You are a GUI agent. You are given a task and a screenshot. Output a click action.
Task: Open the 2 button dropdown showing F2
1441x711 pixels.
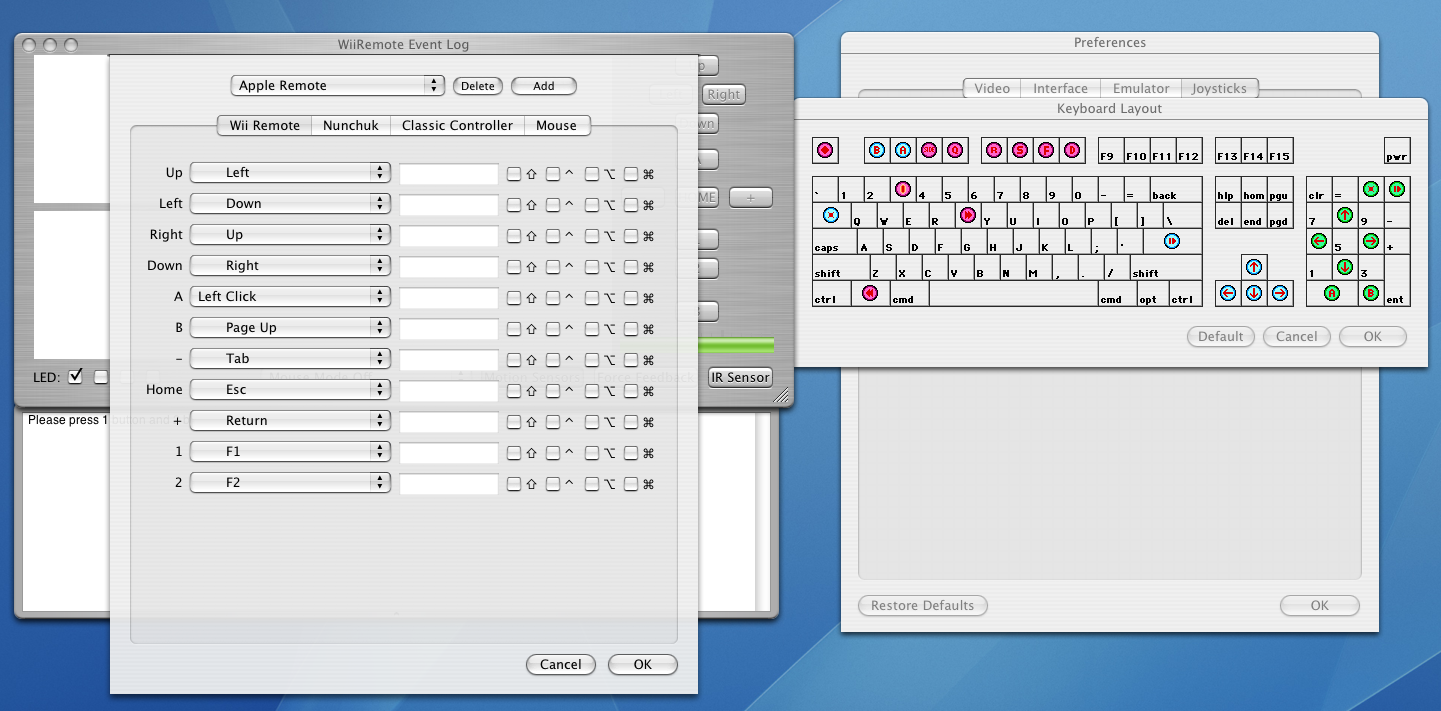coord(290,483)
